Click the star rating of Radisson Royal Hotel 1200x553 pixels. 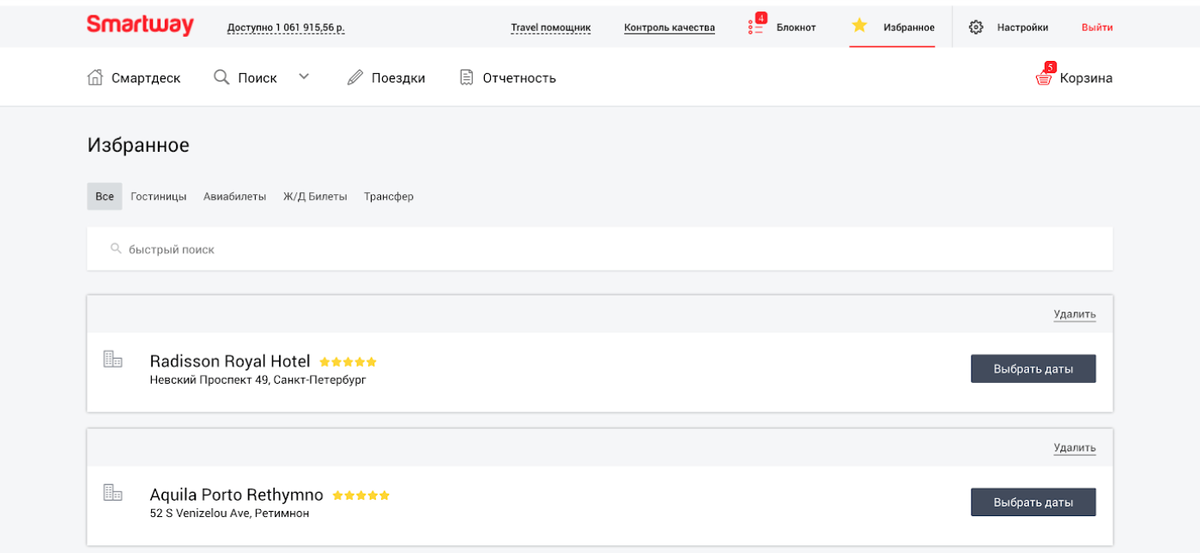(348, 362)
